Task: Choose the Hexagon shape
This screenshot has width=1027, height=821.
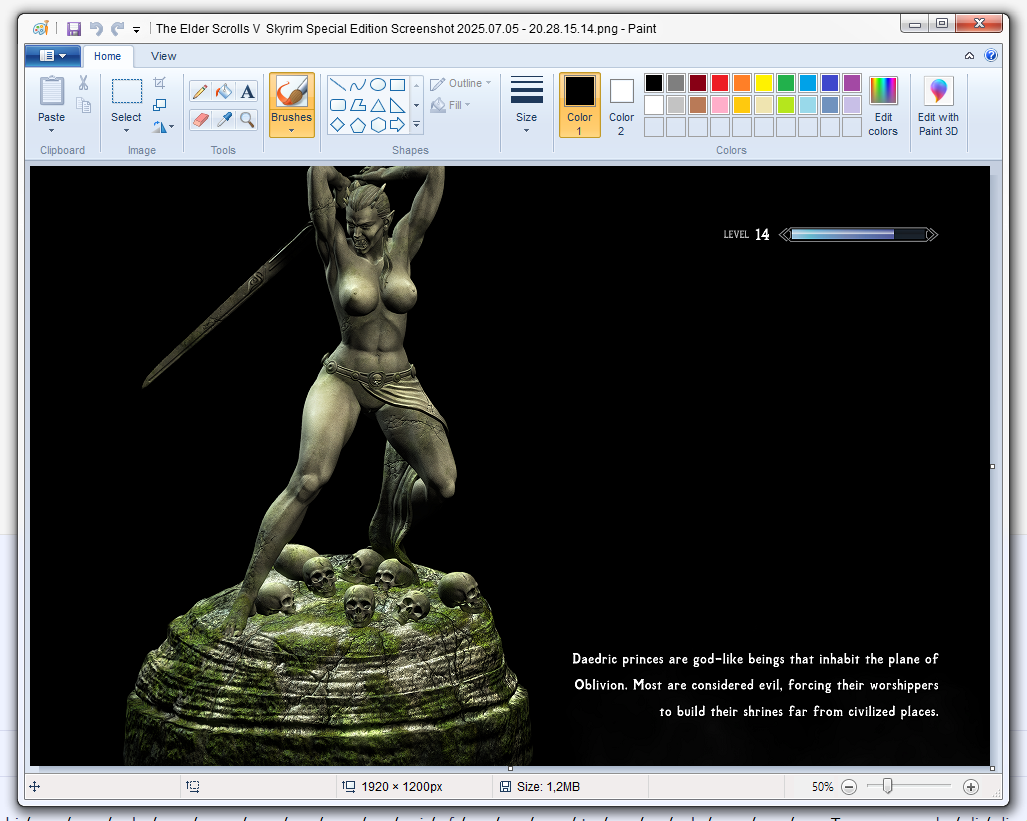Action: tap(378, 124)
